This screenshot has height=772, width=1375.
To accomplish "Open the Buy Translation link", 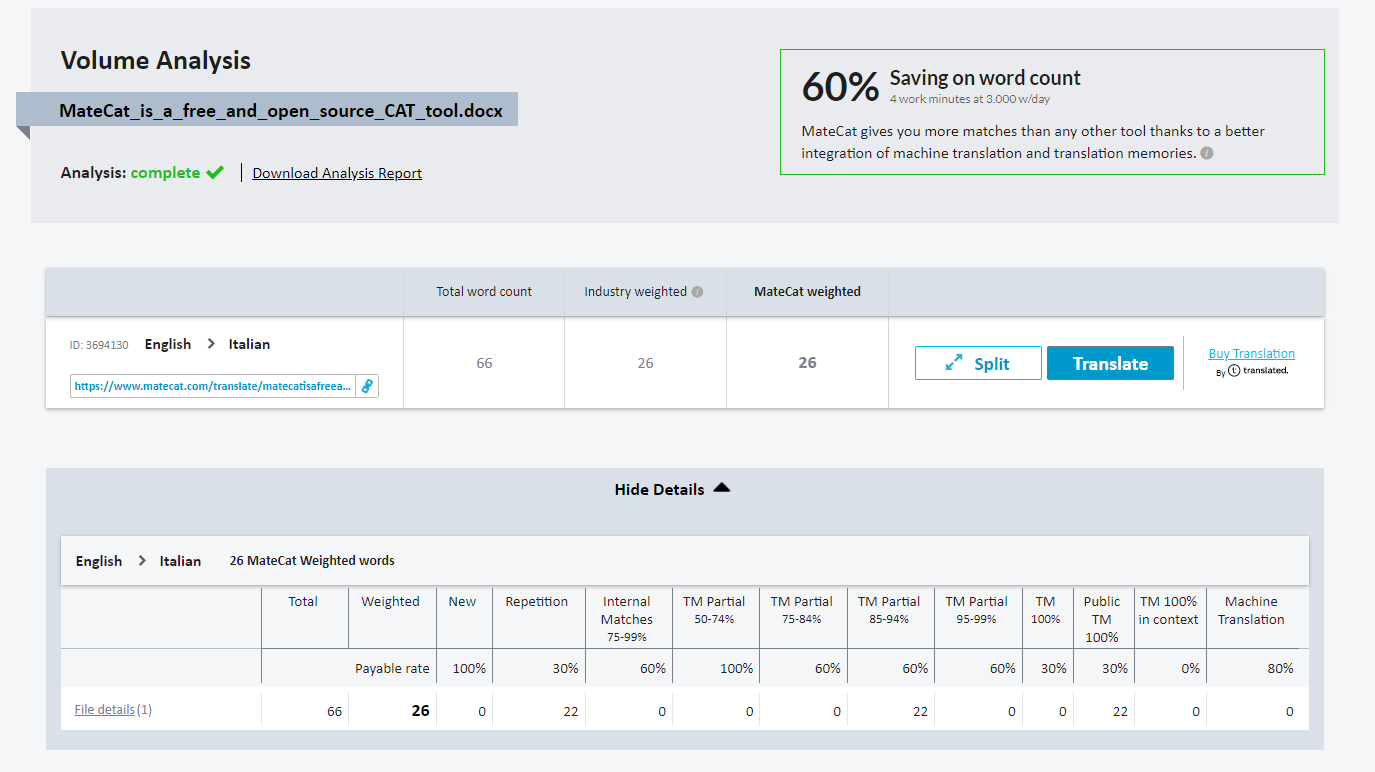I will point(1251,353).
